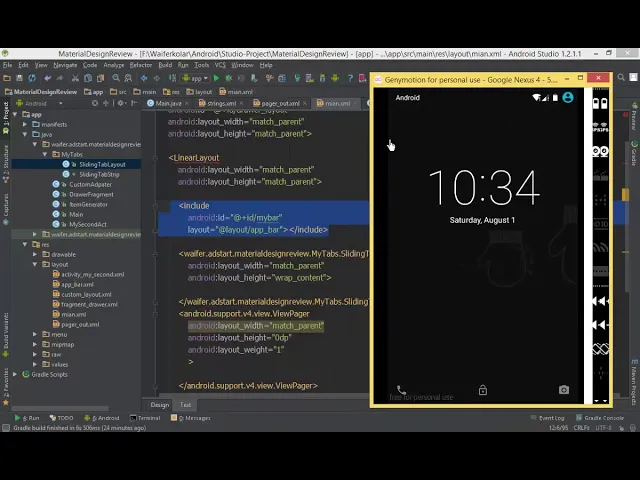Viewport: 640px width, 480px height.
Task: Select fragment_drawer.xml in project tree
Action: [89, 304]
